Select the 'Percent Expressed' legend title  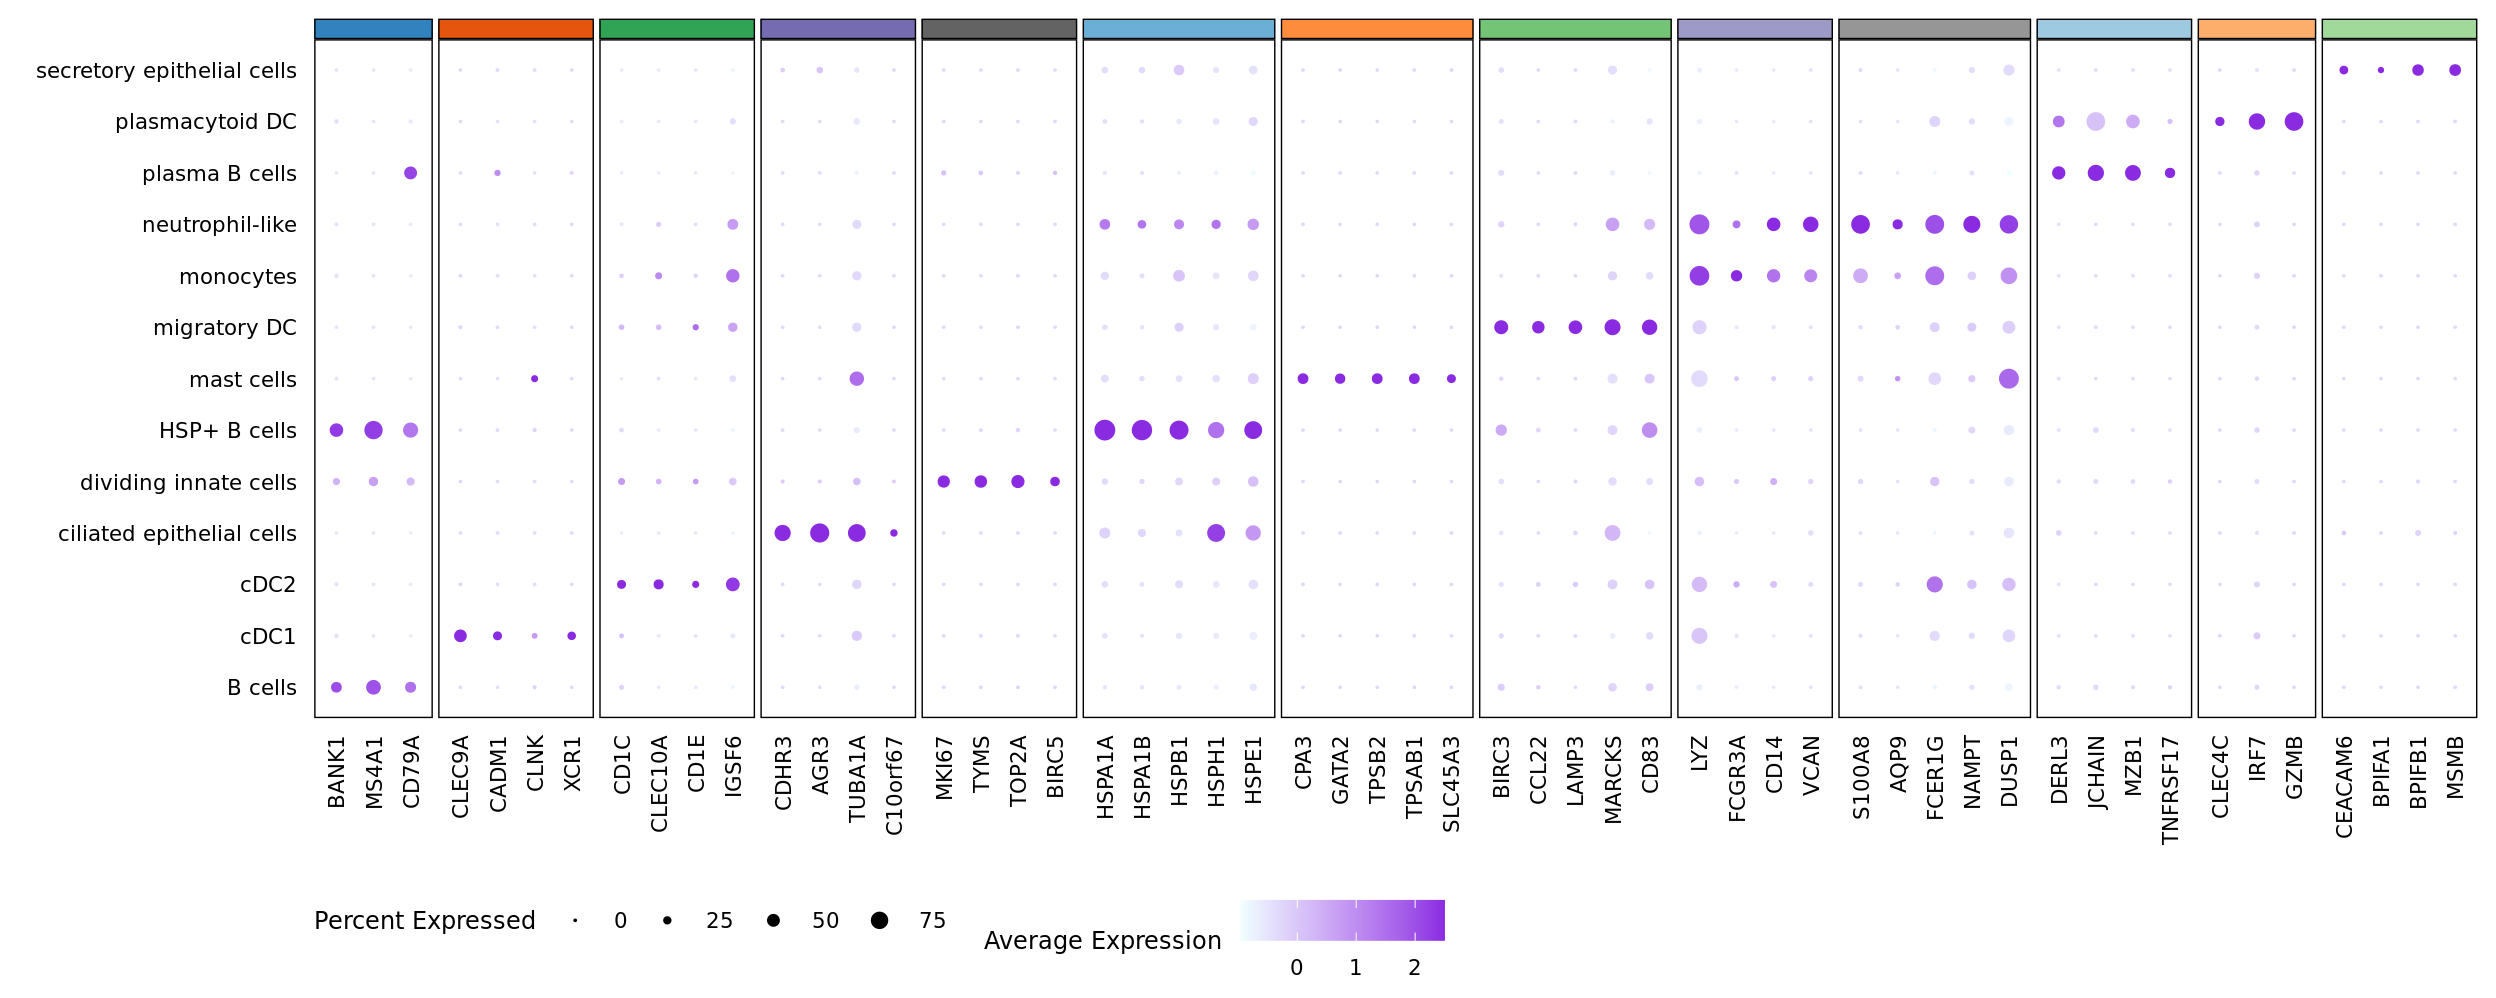point(424,920)
